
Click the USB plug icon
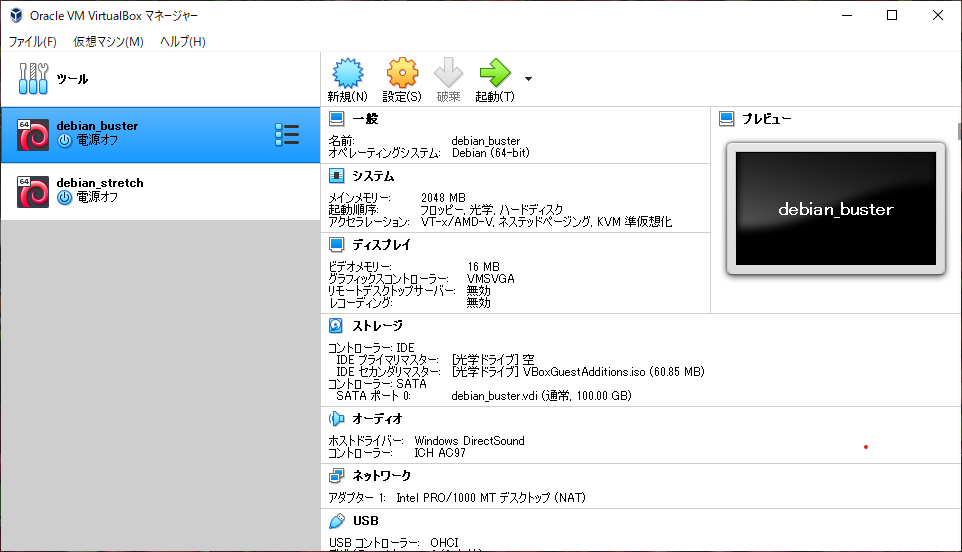click(336, 521)
